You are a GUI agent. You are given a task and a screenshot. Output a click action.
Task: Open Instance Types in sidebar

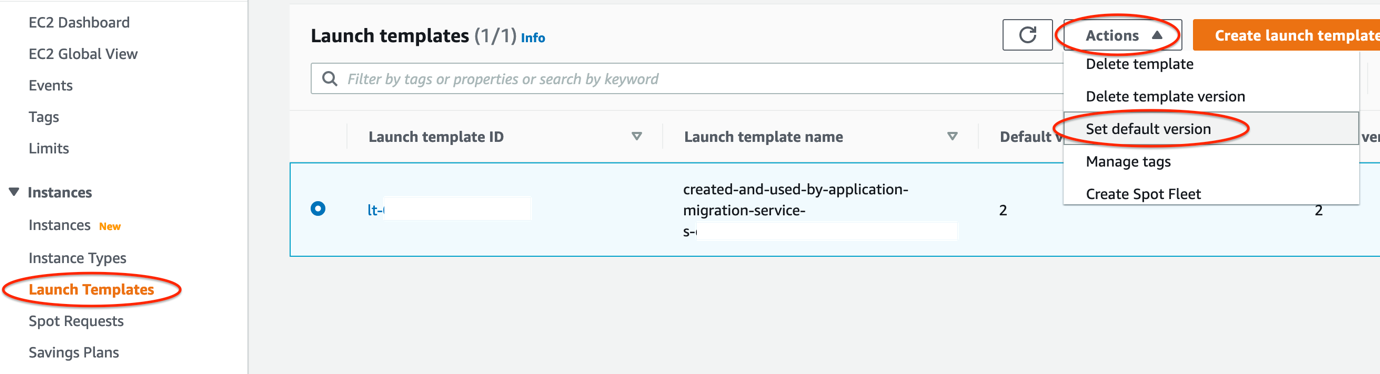pos(77,258)
